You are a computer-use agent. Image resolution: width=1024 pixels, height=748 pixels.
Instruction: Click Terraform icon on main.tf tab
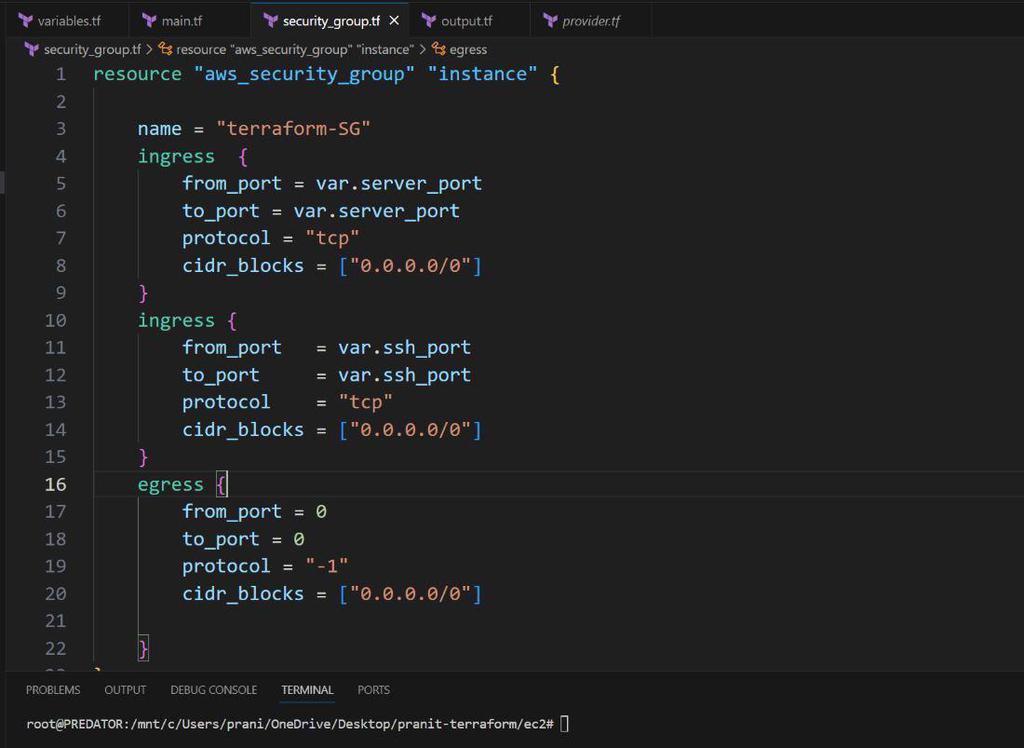tap(150, 21)
